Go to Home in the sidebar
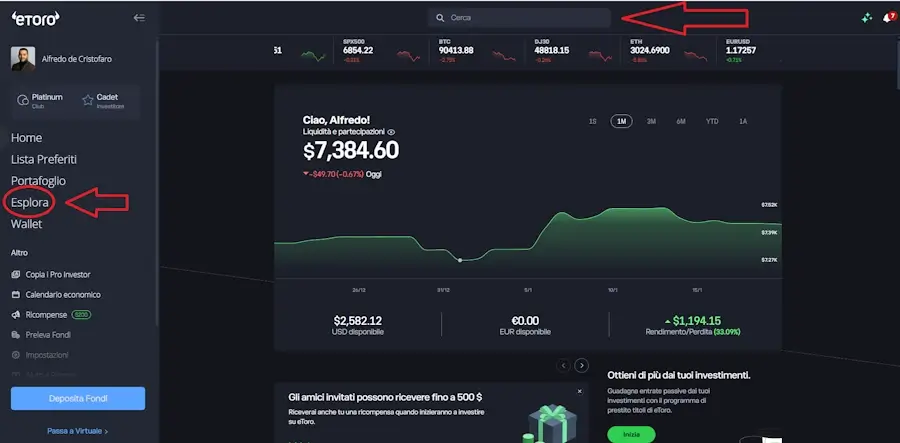 (x=26, y=138)
